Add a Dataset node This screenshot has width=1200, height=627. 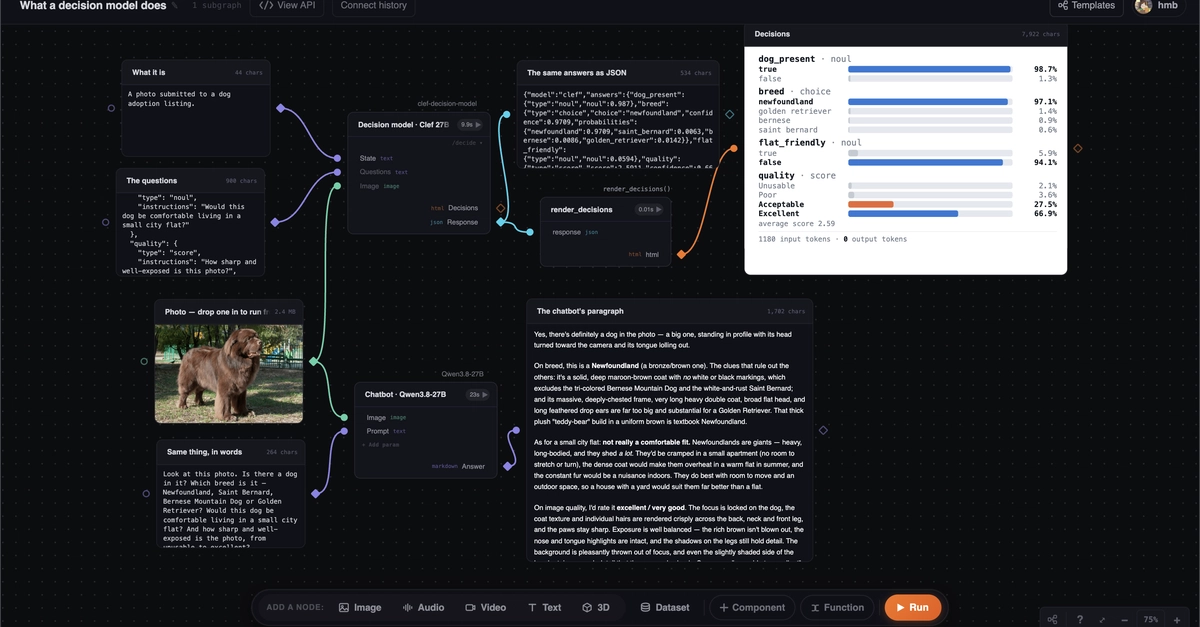click(x=665, y=607)
